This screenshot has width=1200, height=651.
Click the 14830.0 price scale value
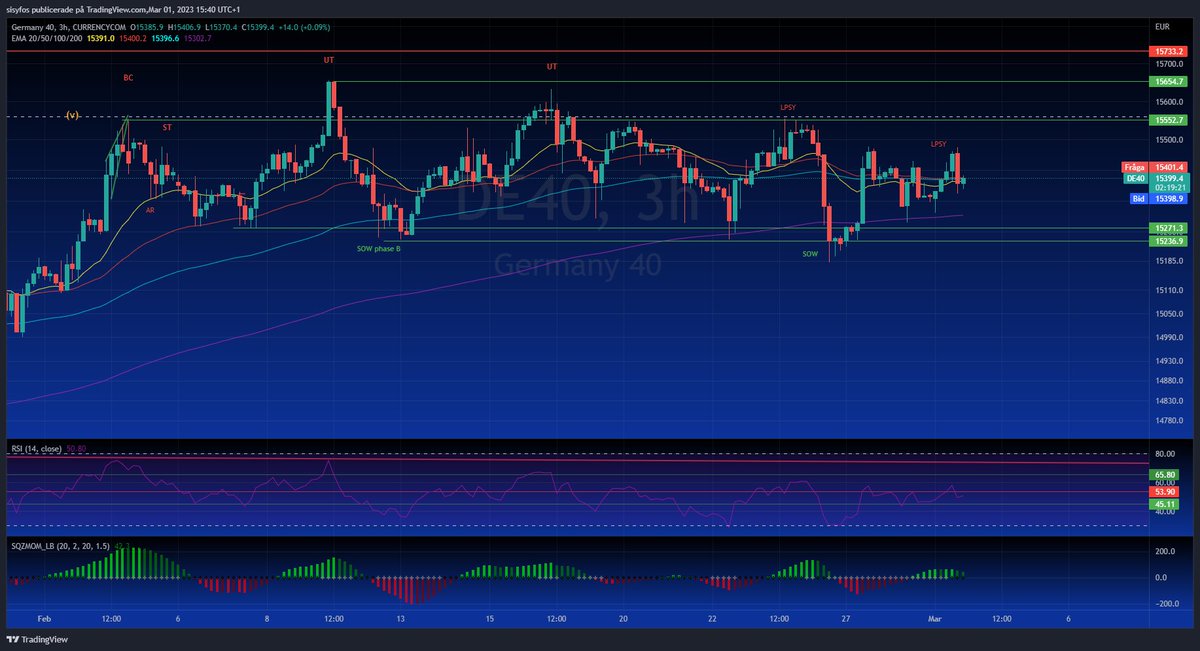point(1169,401)
